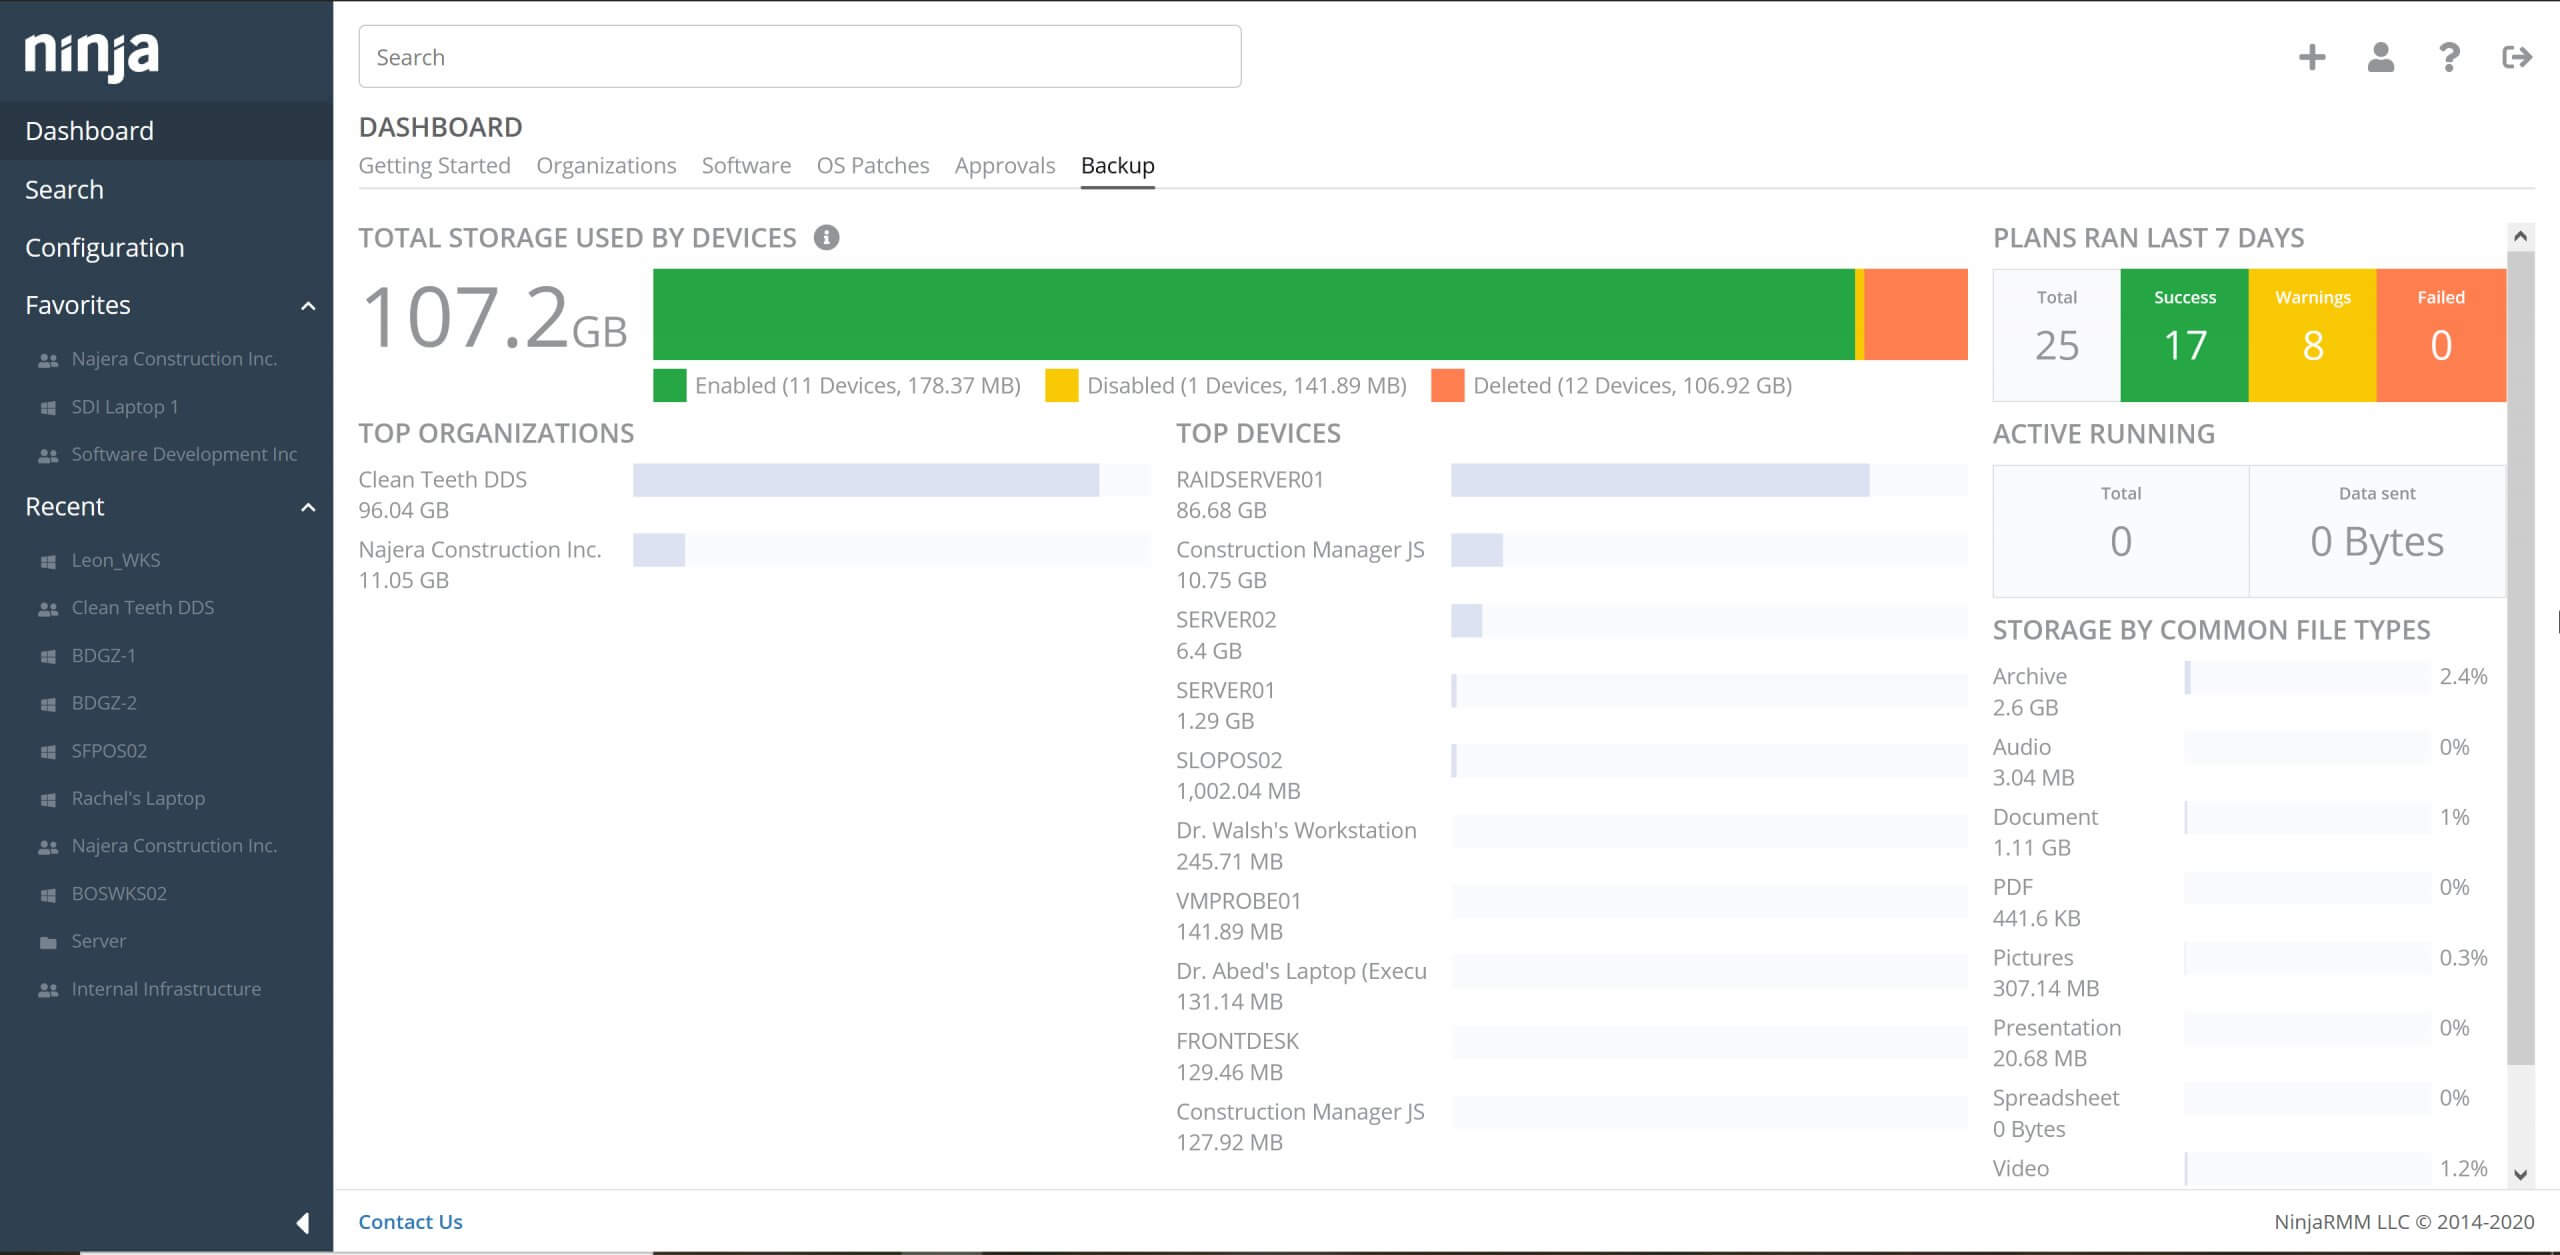The width and height of the screenshot is (2560, 1255).
Task: Open the user profile icon
Action: pos(2380,57)
